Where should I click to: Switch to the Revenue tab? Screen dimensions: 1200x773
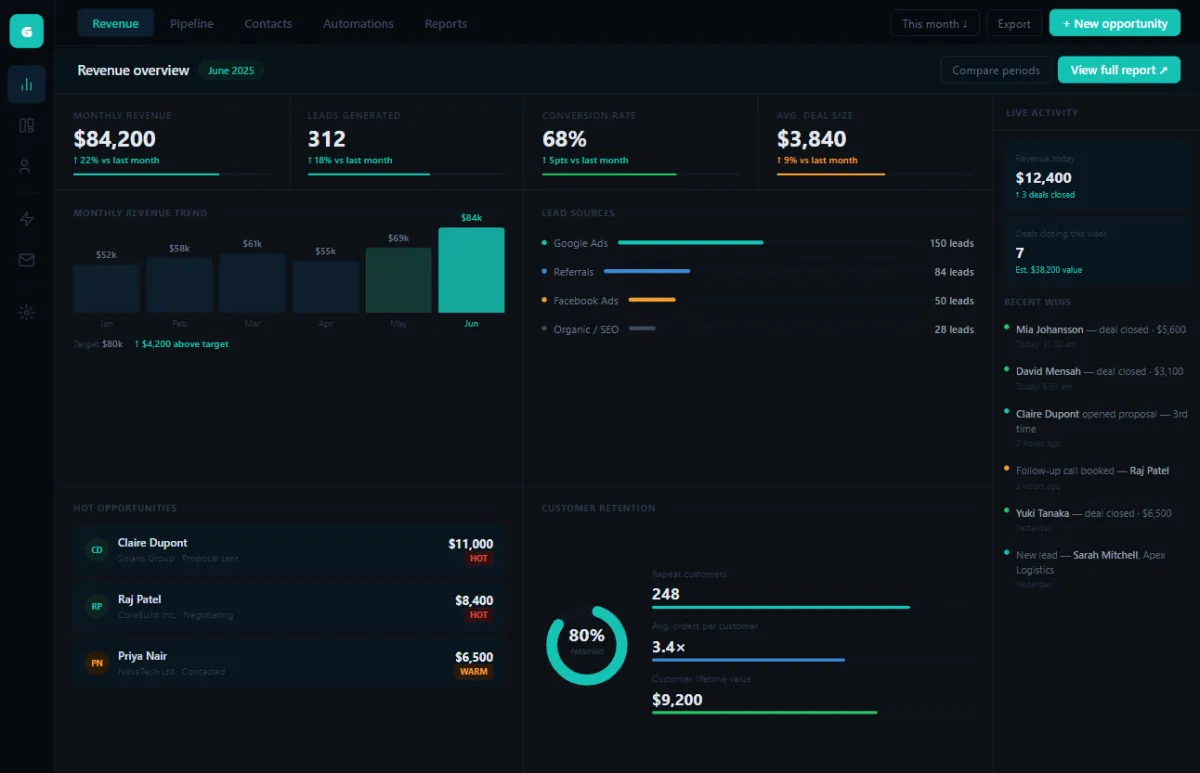(x=115, y=23)
